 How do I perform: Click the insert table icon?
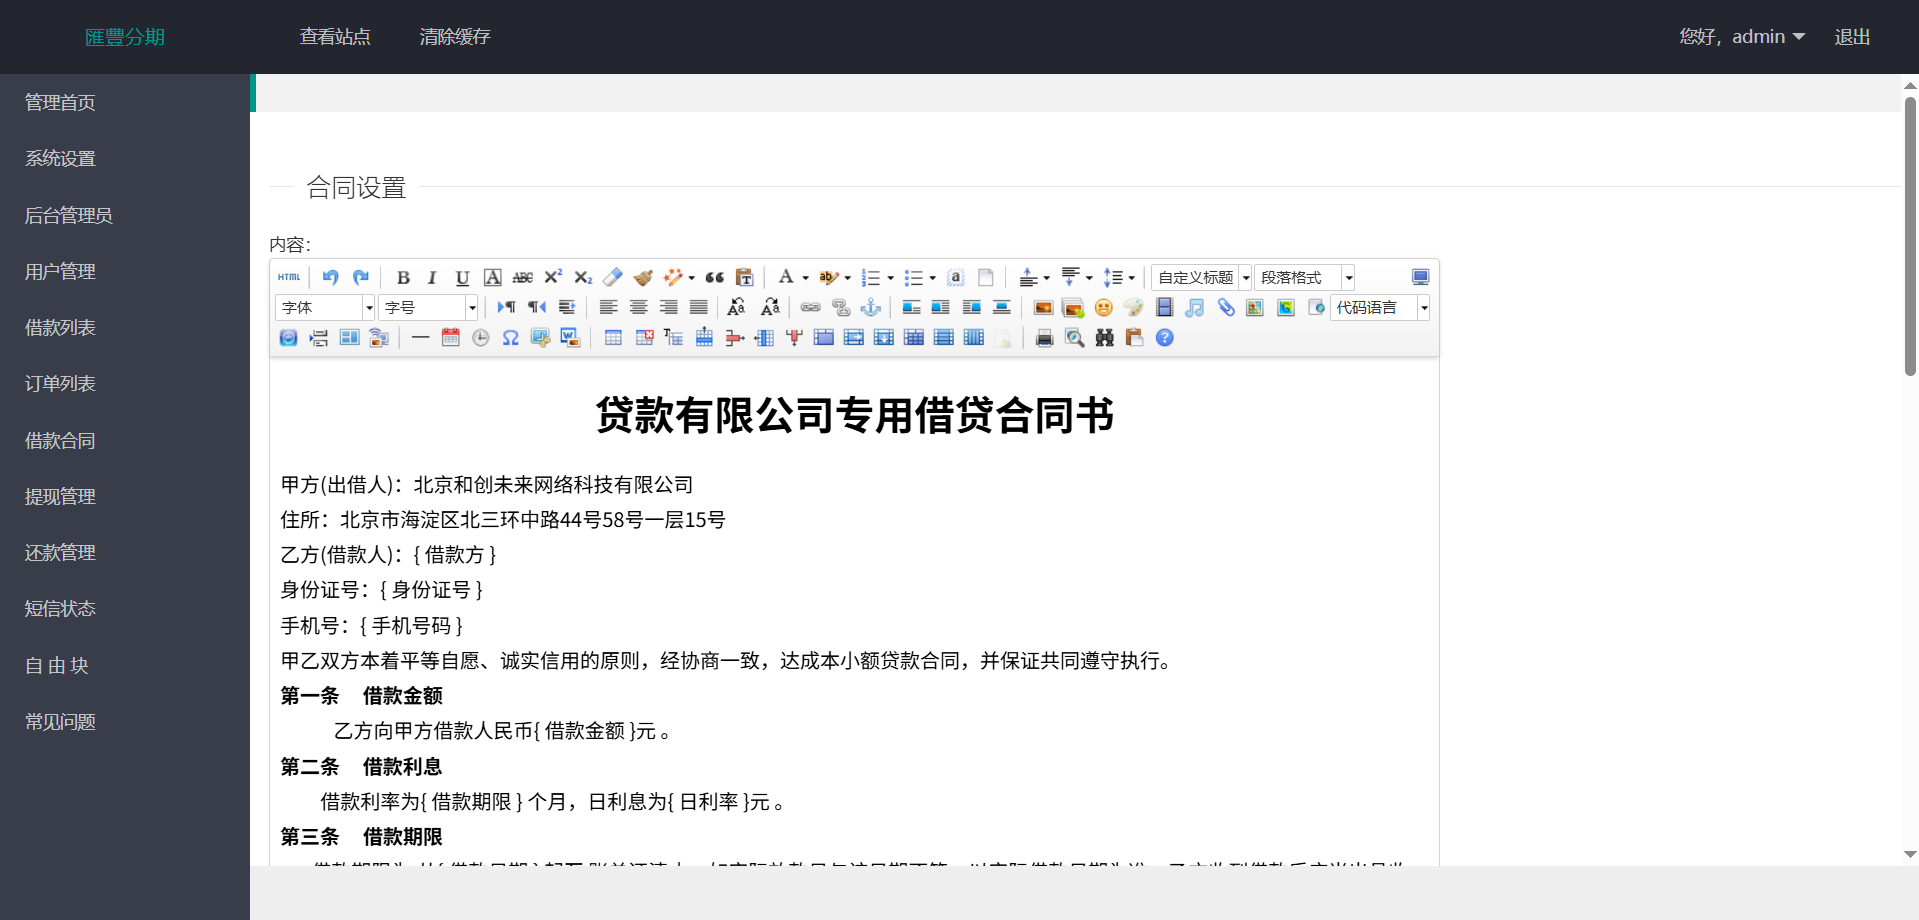(x=613, y=338)
